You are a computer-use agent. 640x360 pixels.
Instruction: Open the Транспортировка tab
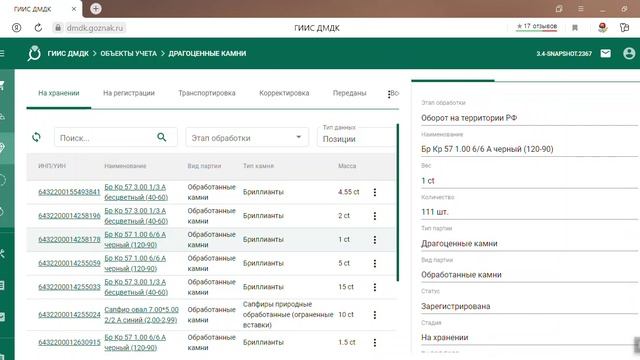[x=207, y=93]
